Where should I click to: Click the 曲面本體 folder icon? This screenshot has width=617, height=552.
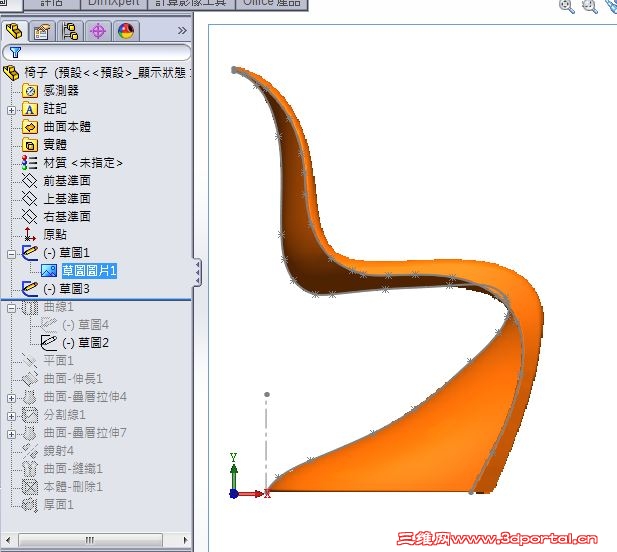30,127
